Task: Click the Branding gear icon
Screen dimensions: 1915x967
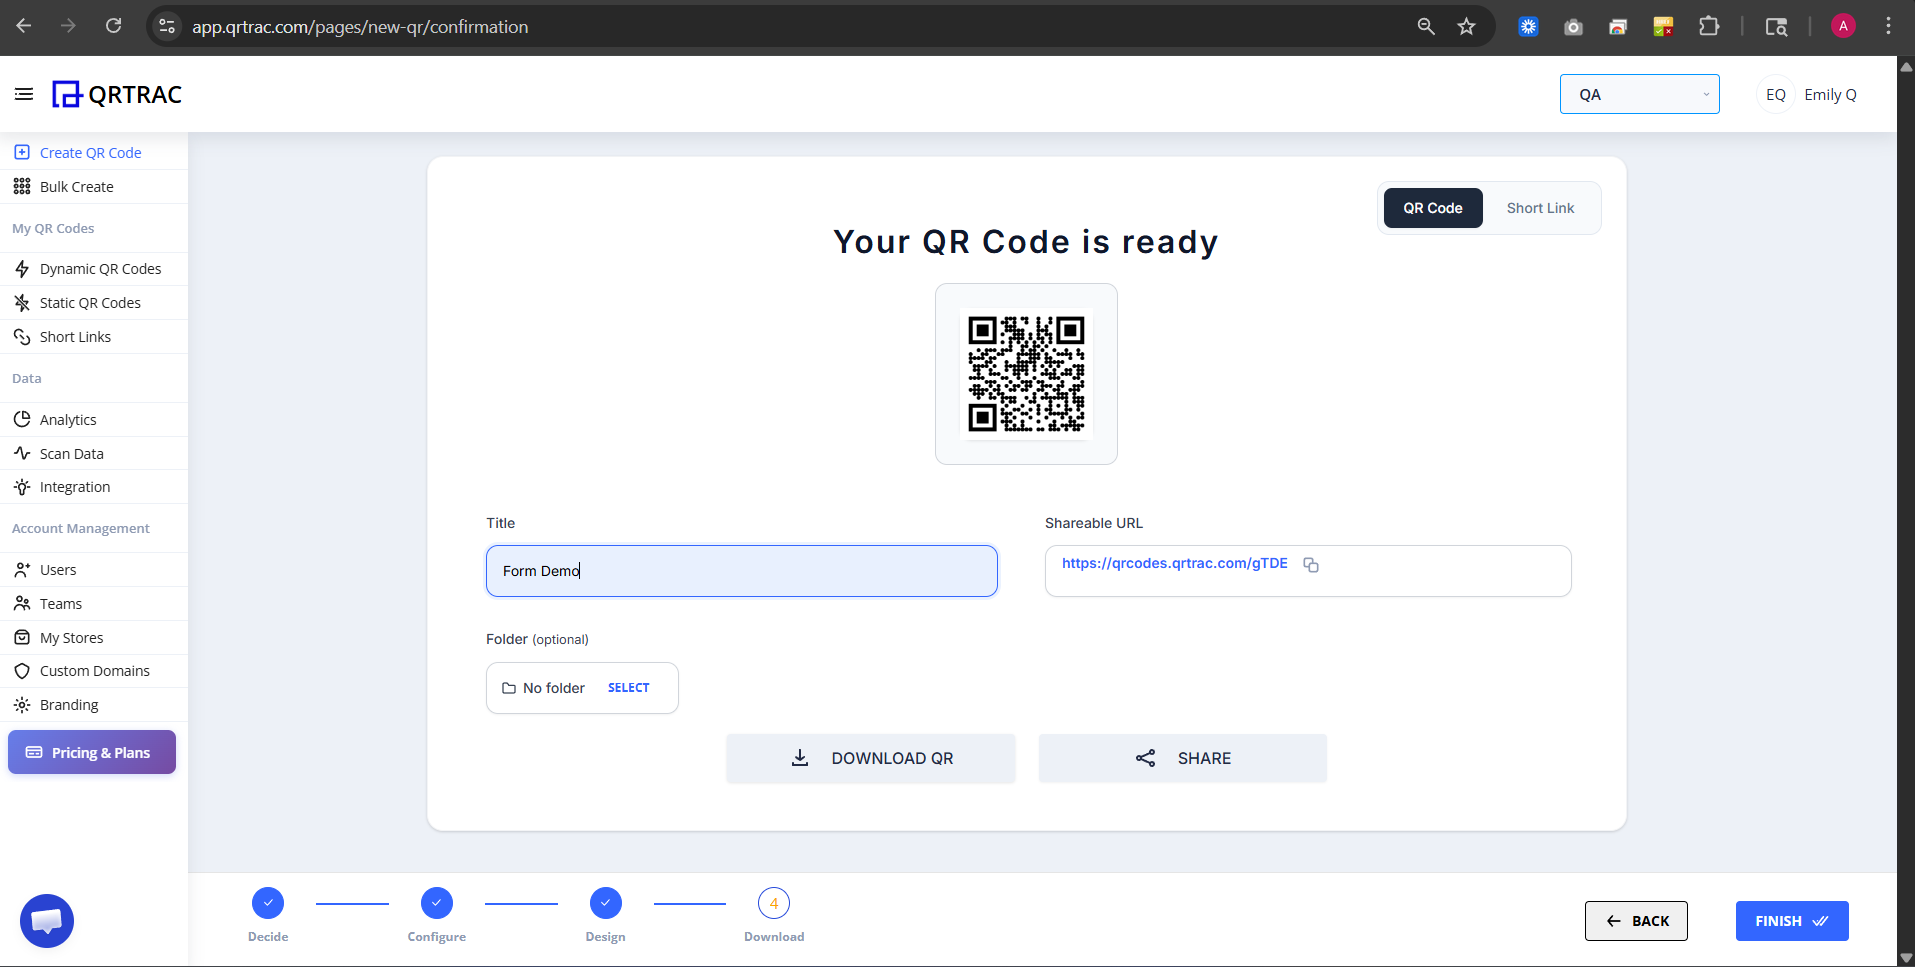Action: pyautogui.click(x=22, y=705)
